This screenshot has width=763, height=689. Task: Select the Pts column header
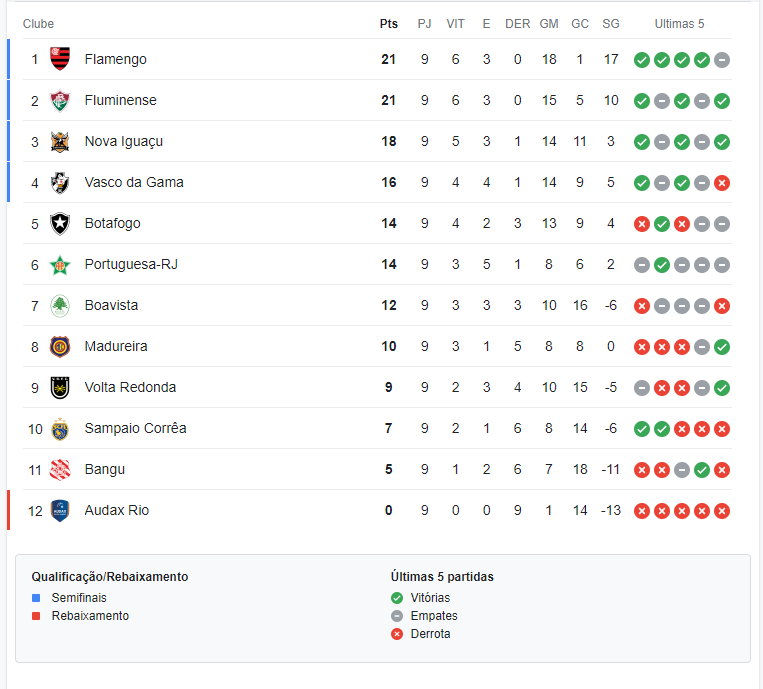point(389,24)
